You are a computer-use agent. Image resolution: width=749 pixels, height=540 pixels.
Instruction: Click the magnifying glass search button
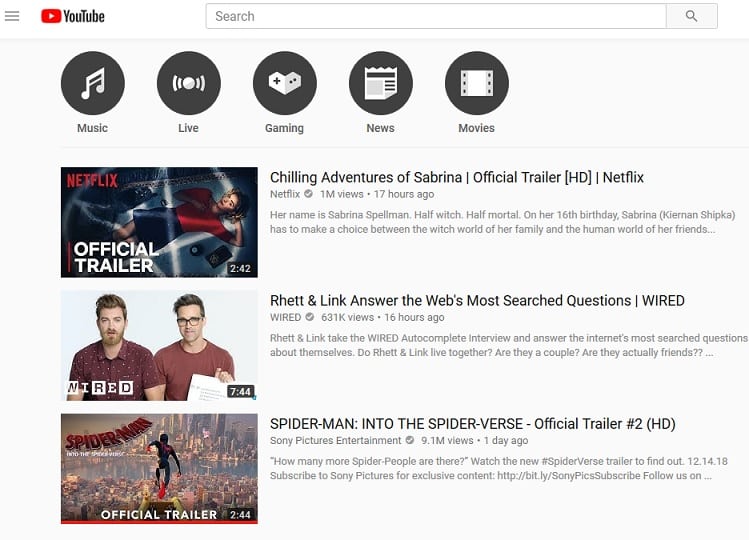point(692,16)
